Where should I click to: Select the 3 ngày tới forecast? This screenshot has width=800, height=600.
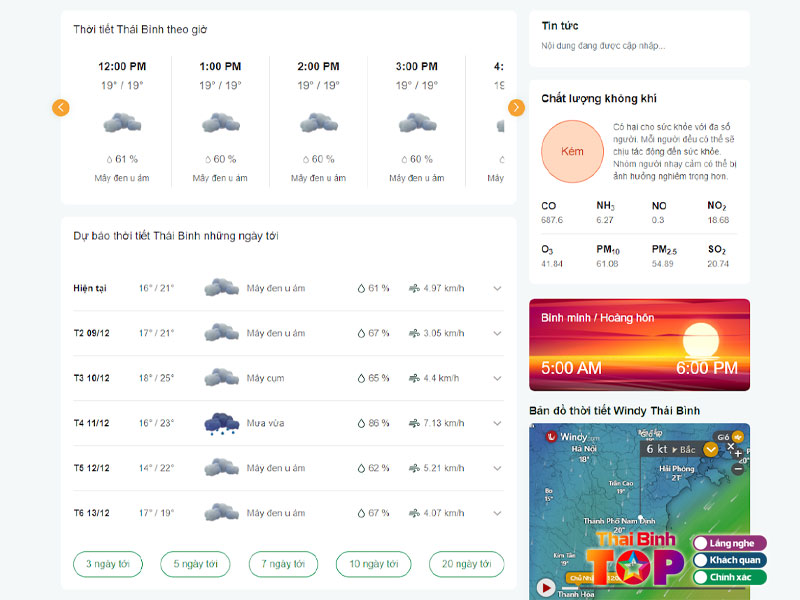110,564
